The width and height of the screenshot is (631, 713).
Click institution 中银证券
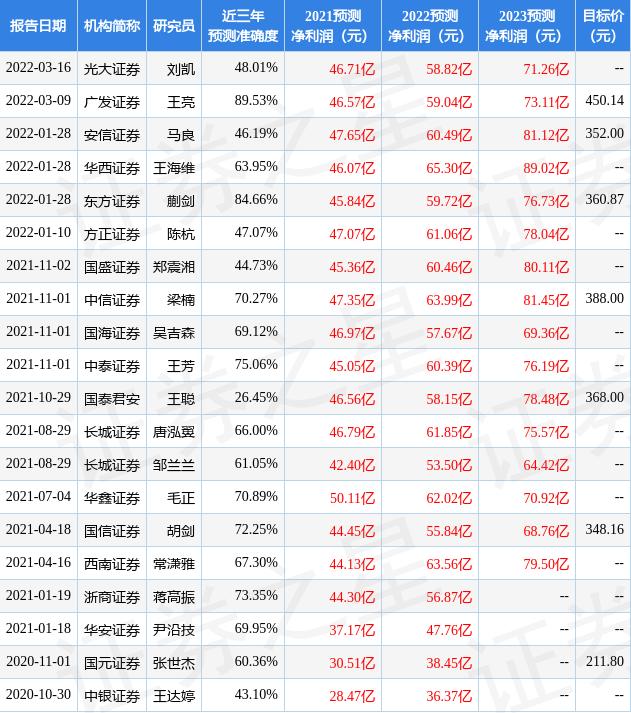point(112,696)
